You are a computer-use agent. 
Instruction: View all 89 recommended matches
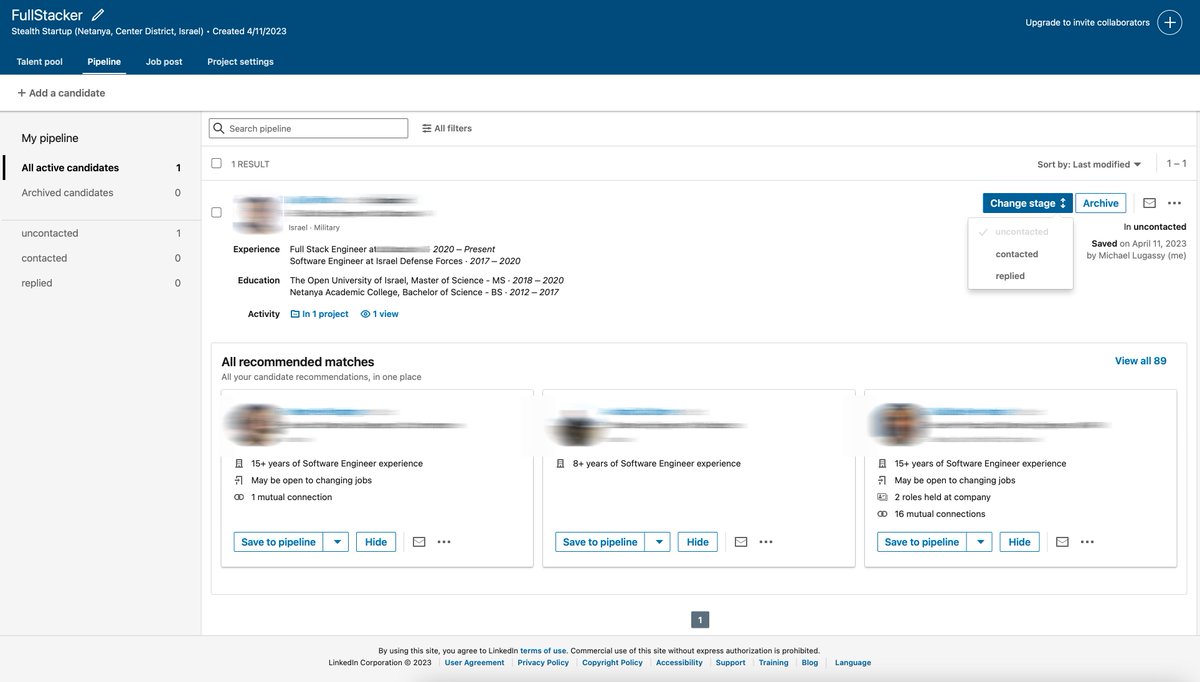coord(1140,361)
